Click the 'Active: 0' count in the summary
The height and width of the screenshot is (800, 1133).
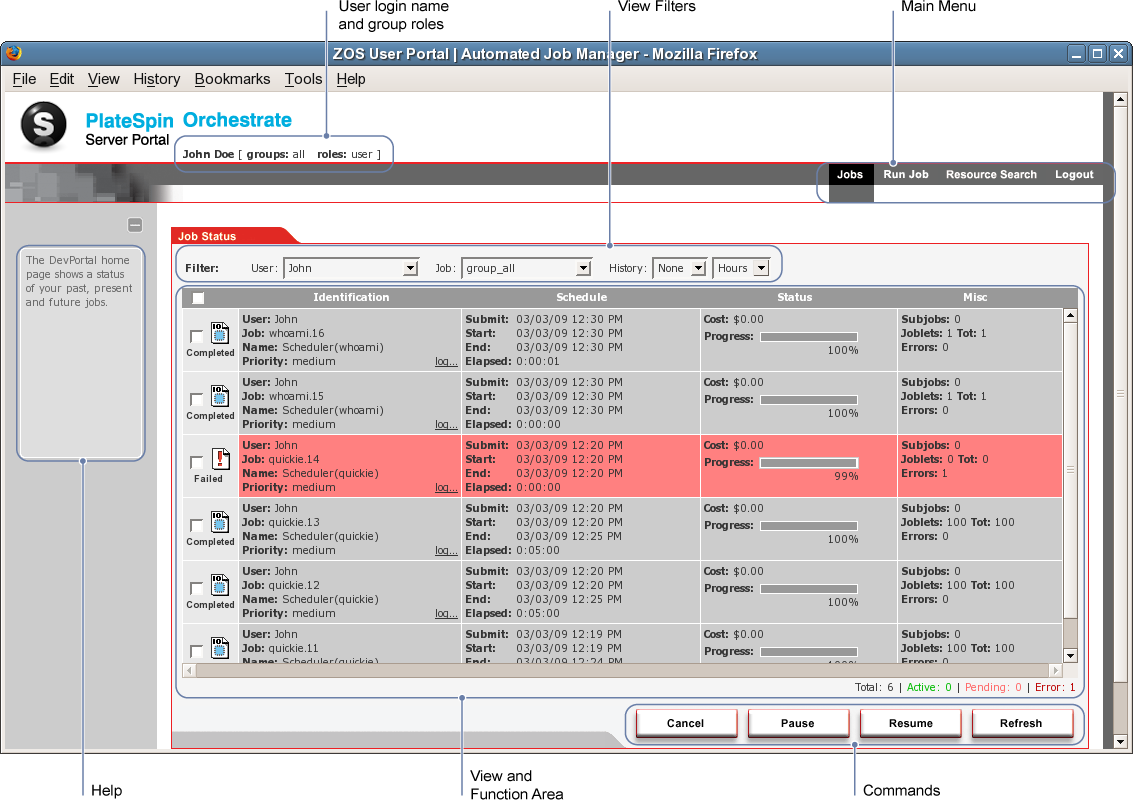tap(929, 687)
